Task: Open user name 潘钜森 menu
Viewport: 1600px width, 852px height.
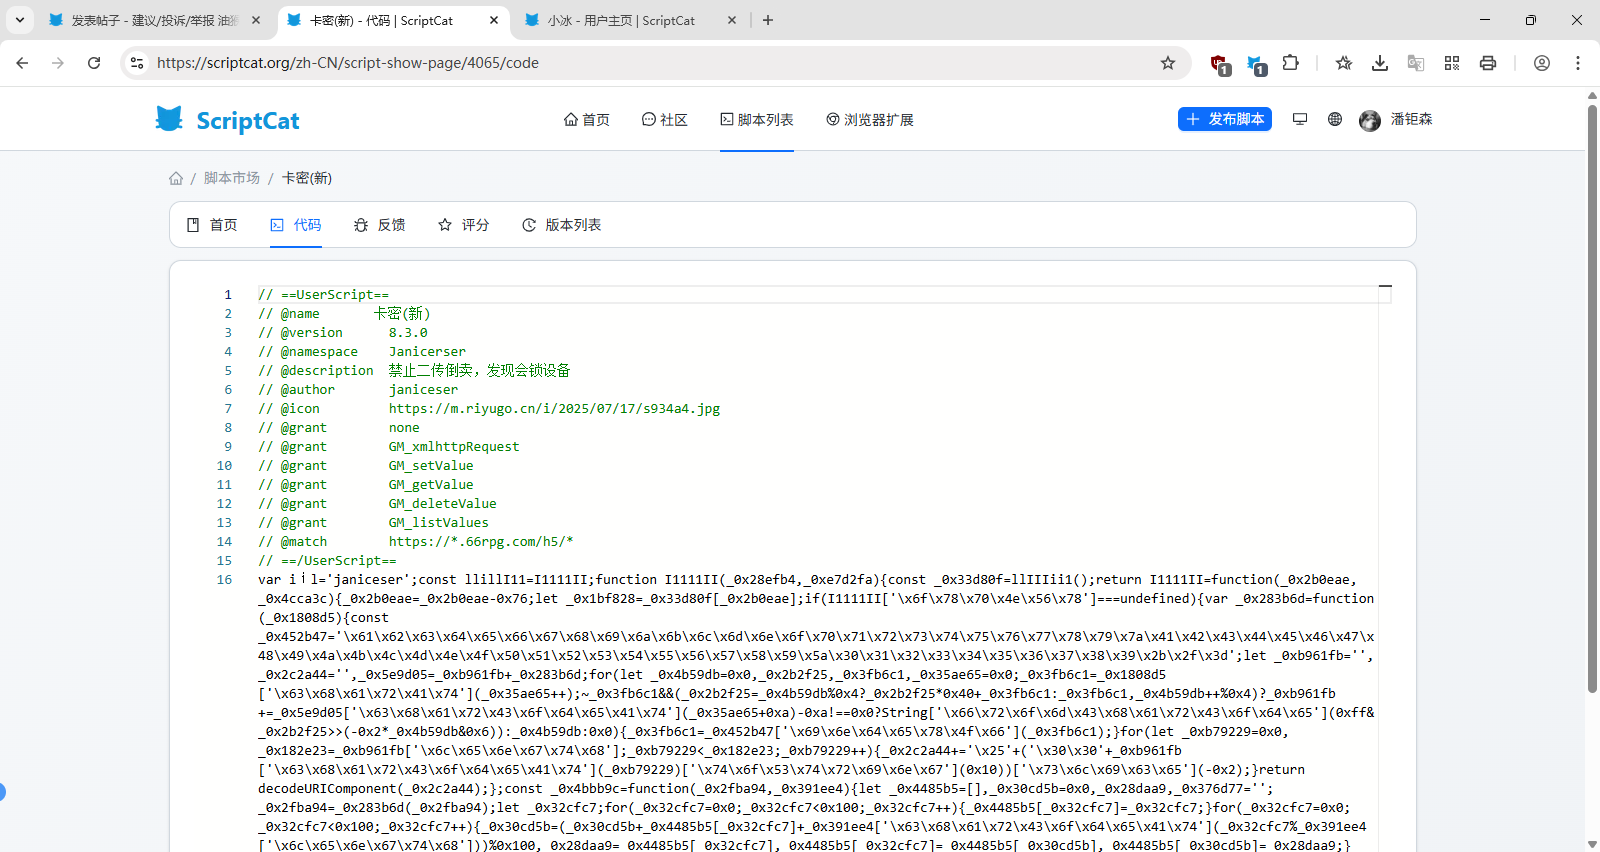Action: click(x=1411, y=119)
